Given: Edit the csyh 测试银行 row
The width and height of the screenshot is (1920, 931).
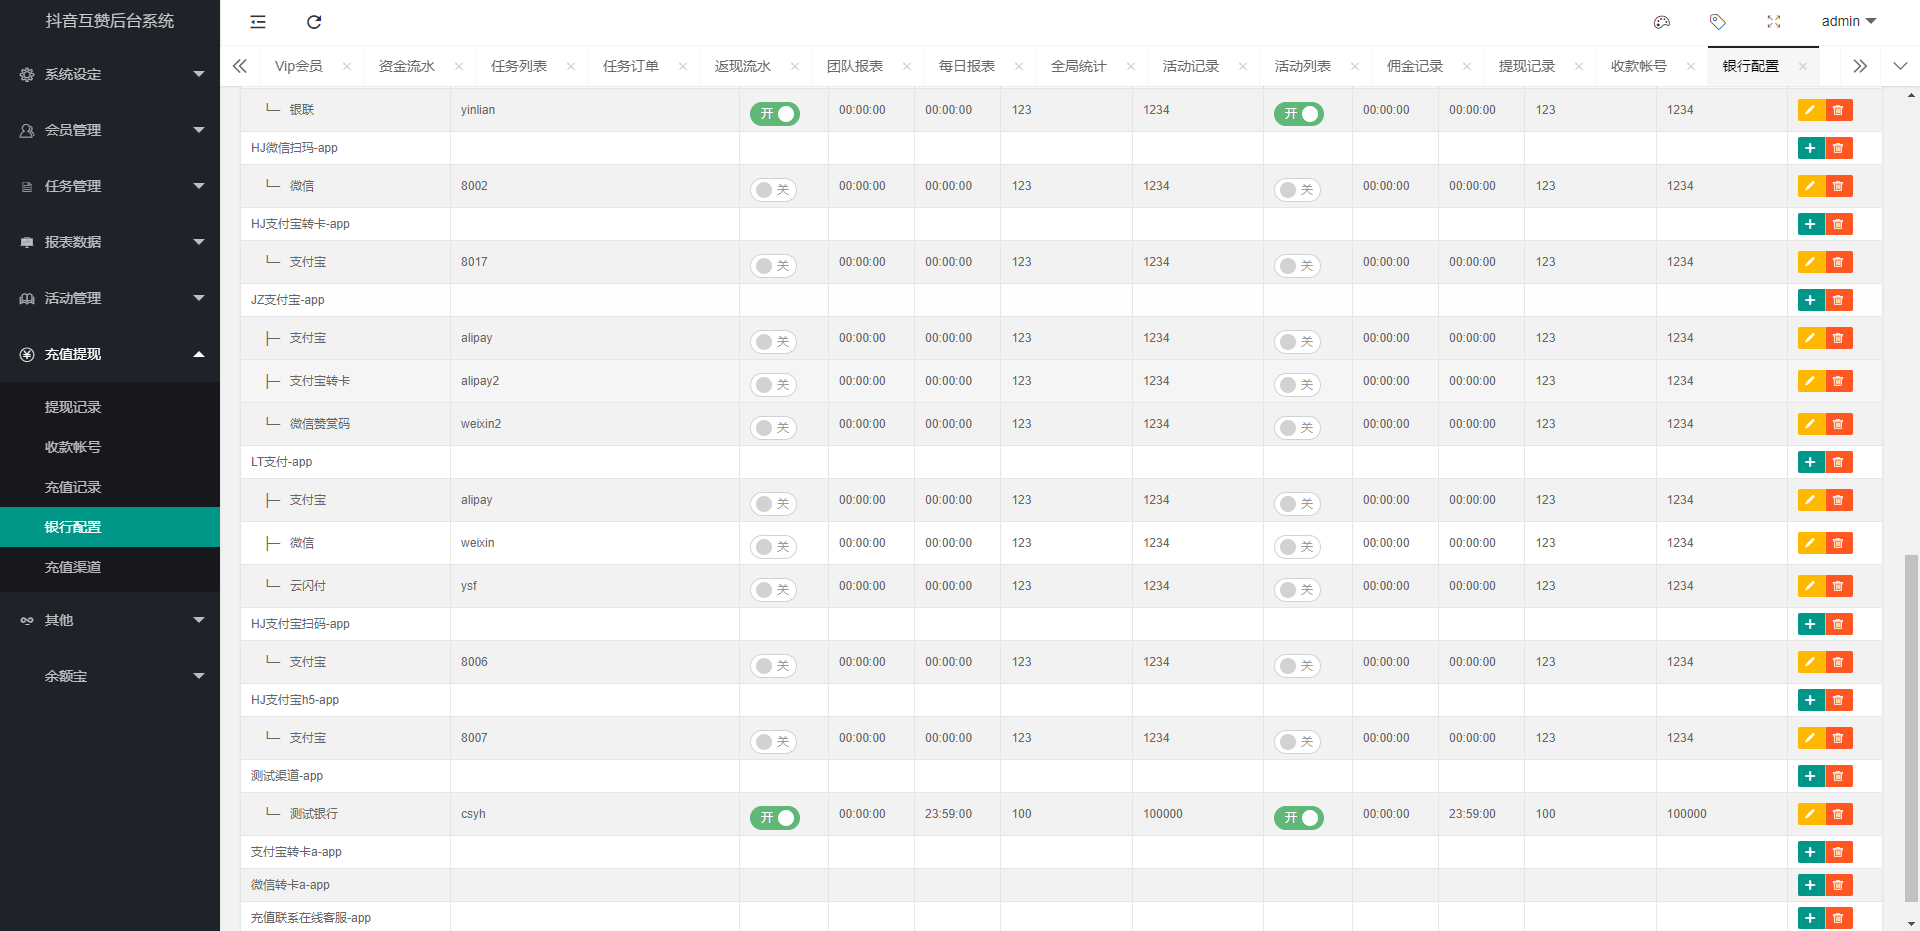Looking at the screenshot, I should (x=1811, y=814).
